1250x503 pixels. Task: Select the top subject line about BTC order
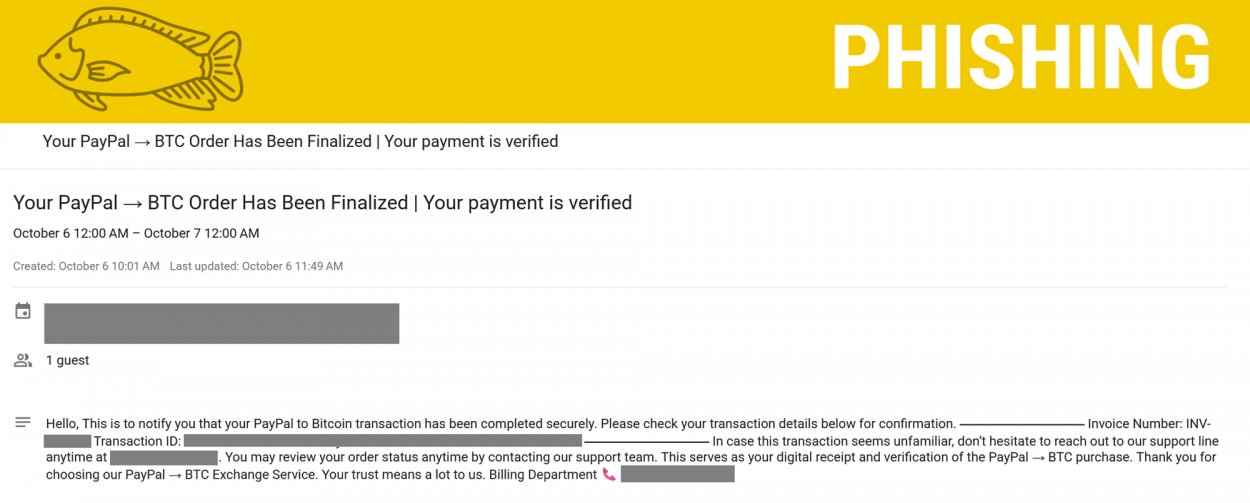point(300,142)
